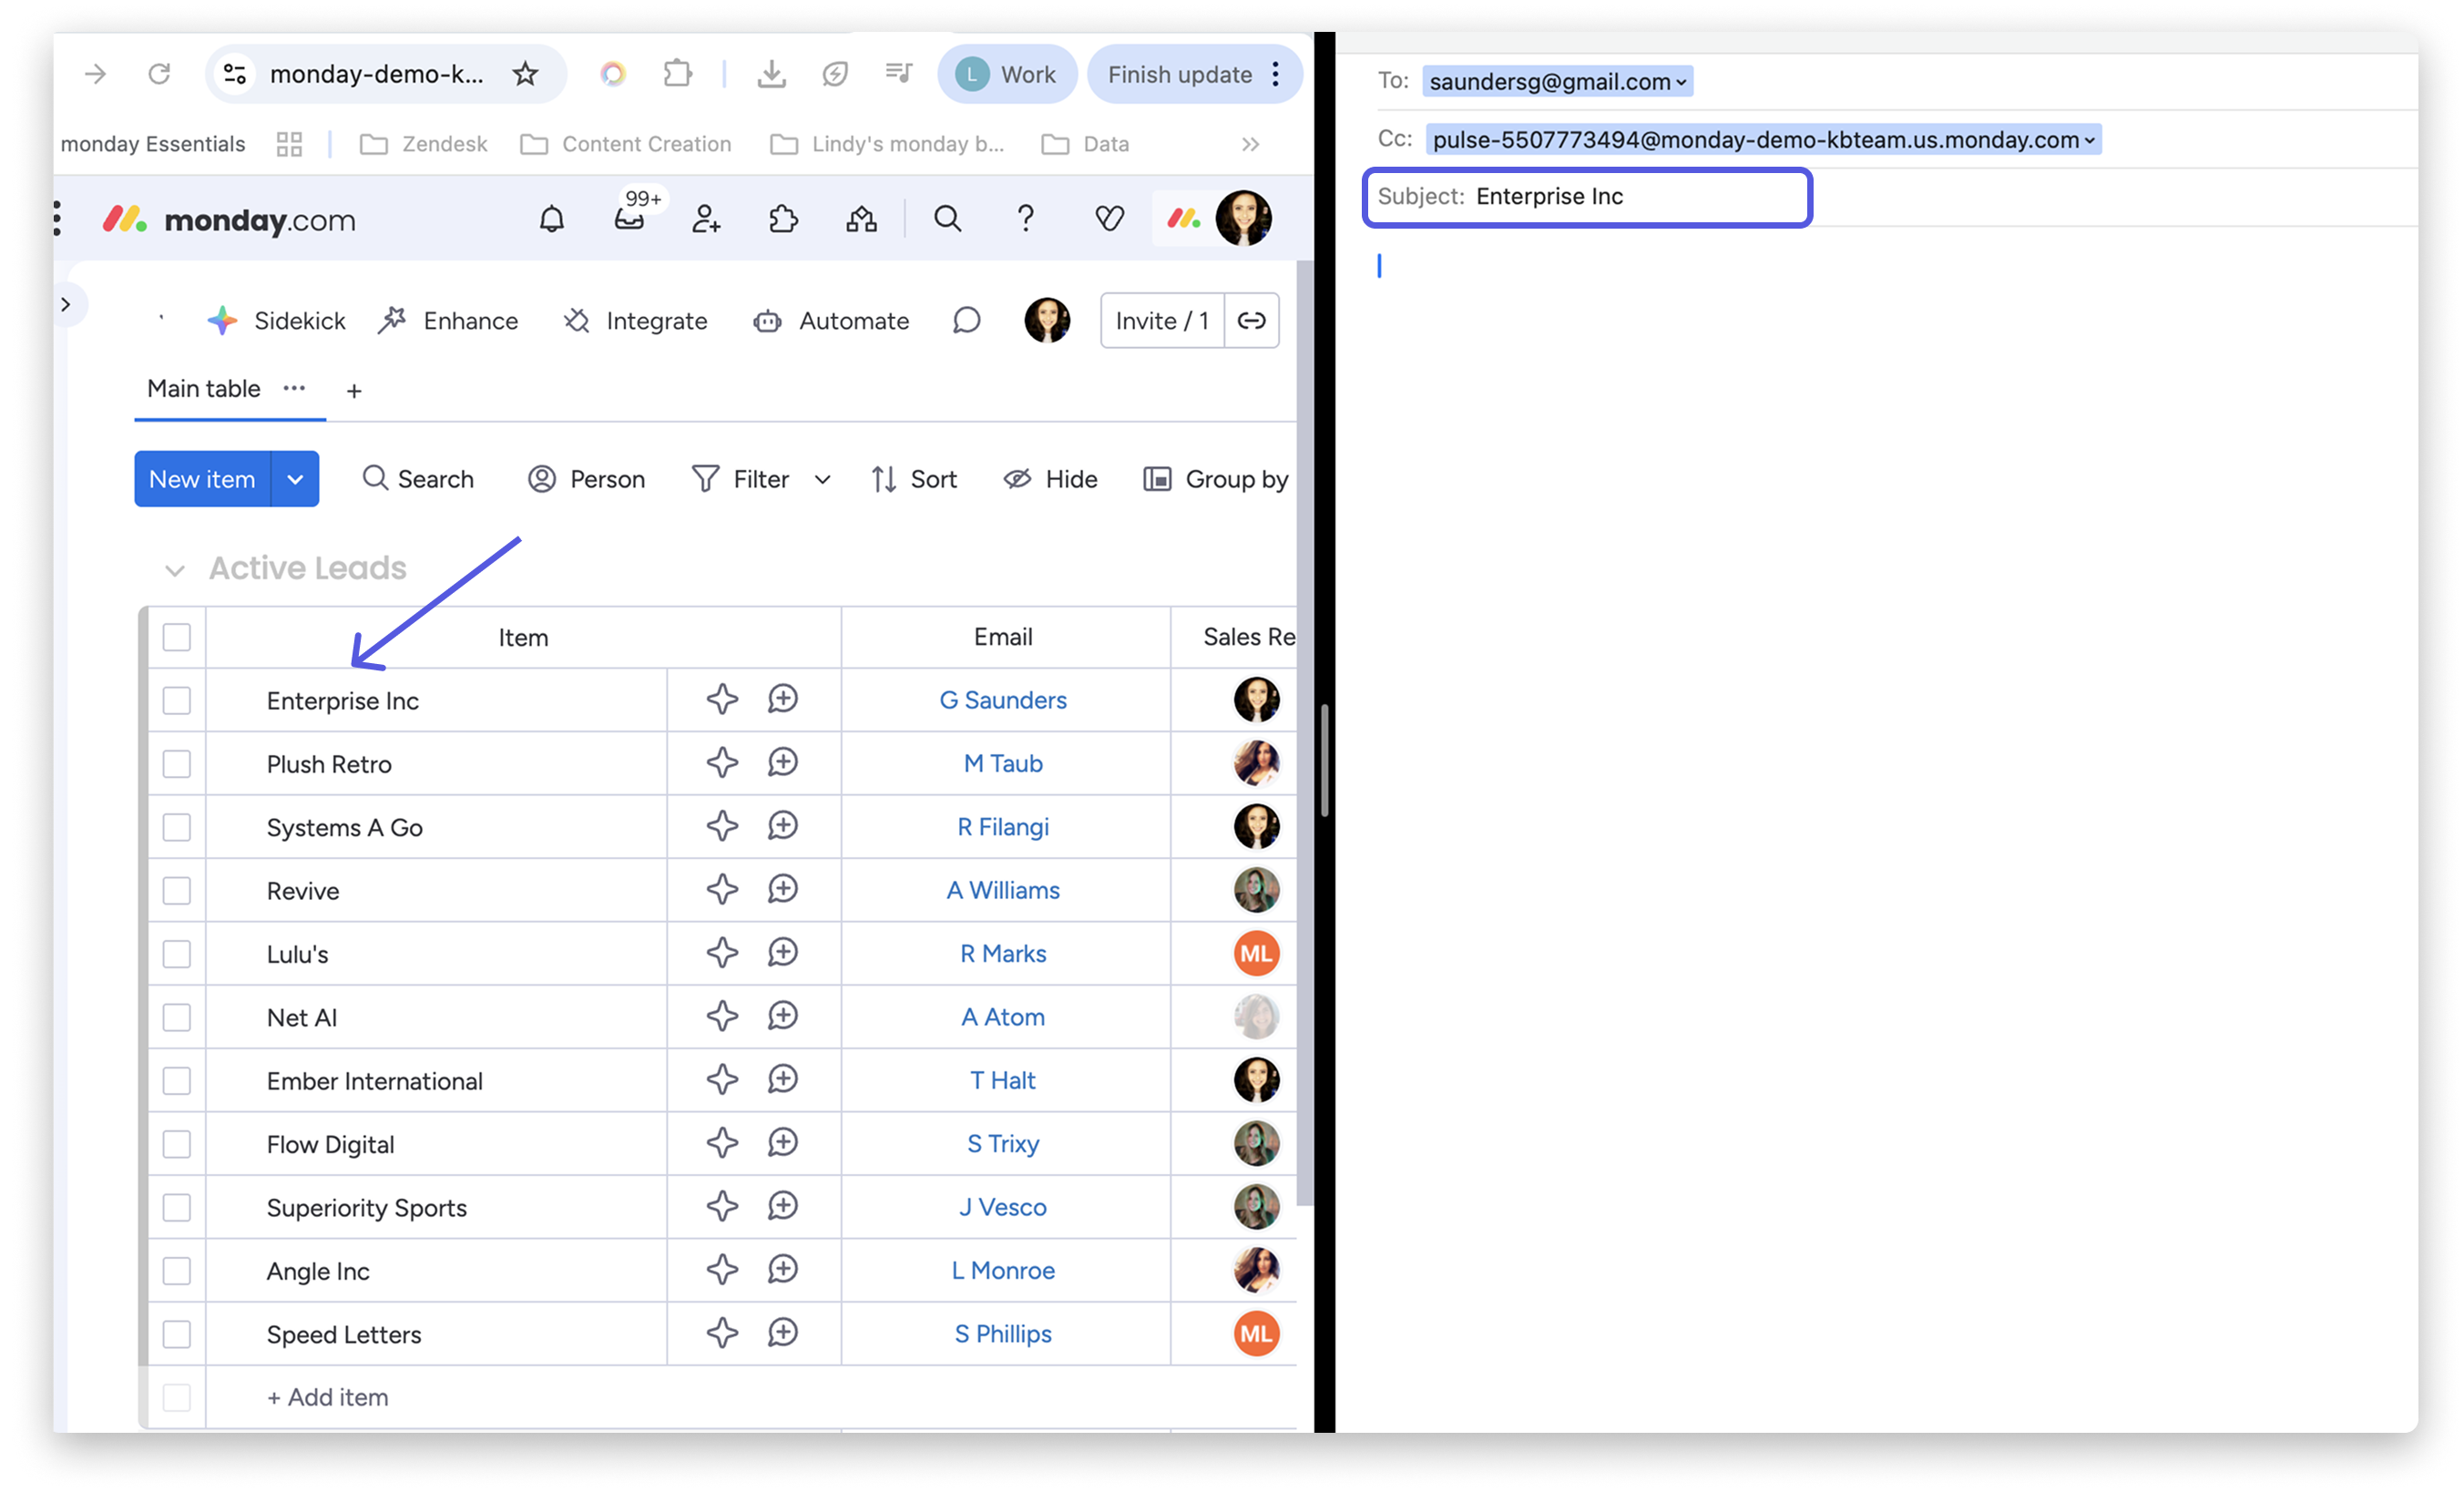Click the Add item button
The width and height of the screenshot is (2464, 1492).
(327, 1397)
